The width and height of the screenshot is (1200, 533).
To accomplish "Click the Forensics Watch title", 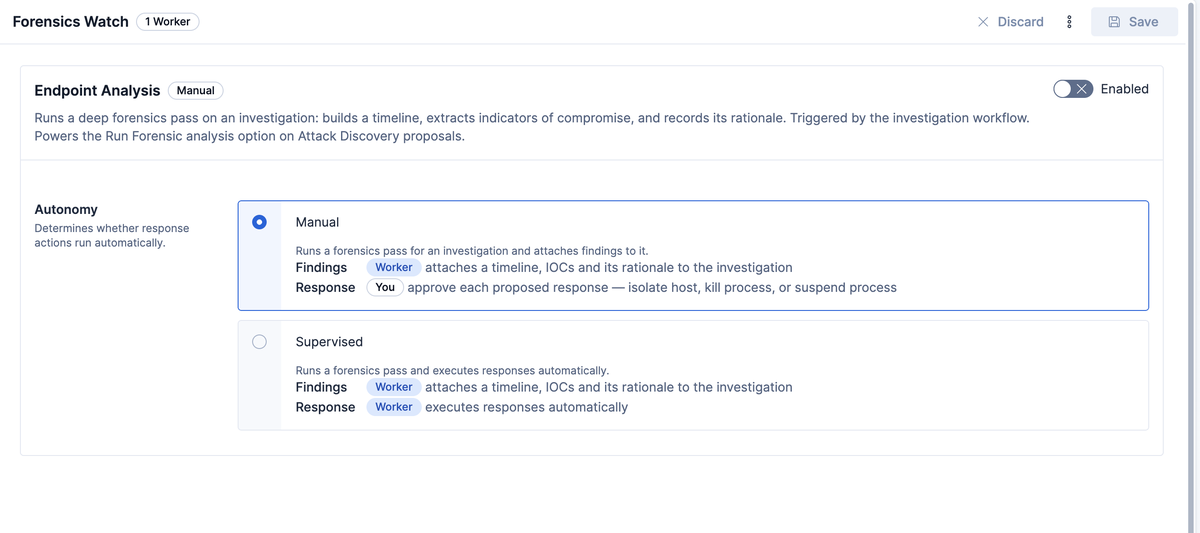I will pyautogui.click(x=71, y=22).
